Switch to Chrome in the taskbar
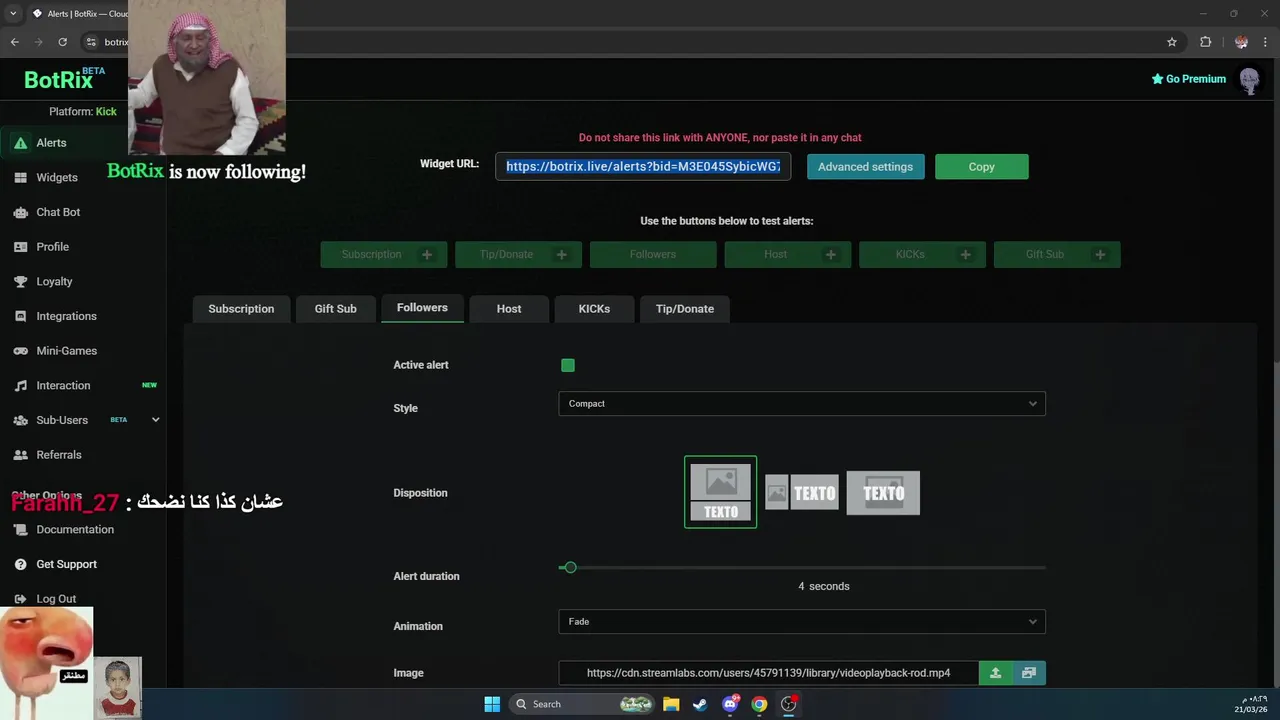This screenshot has height=720, width=1280. click(x=759, y=704)
